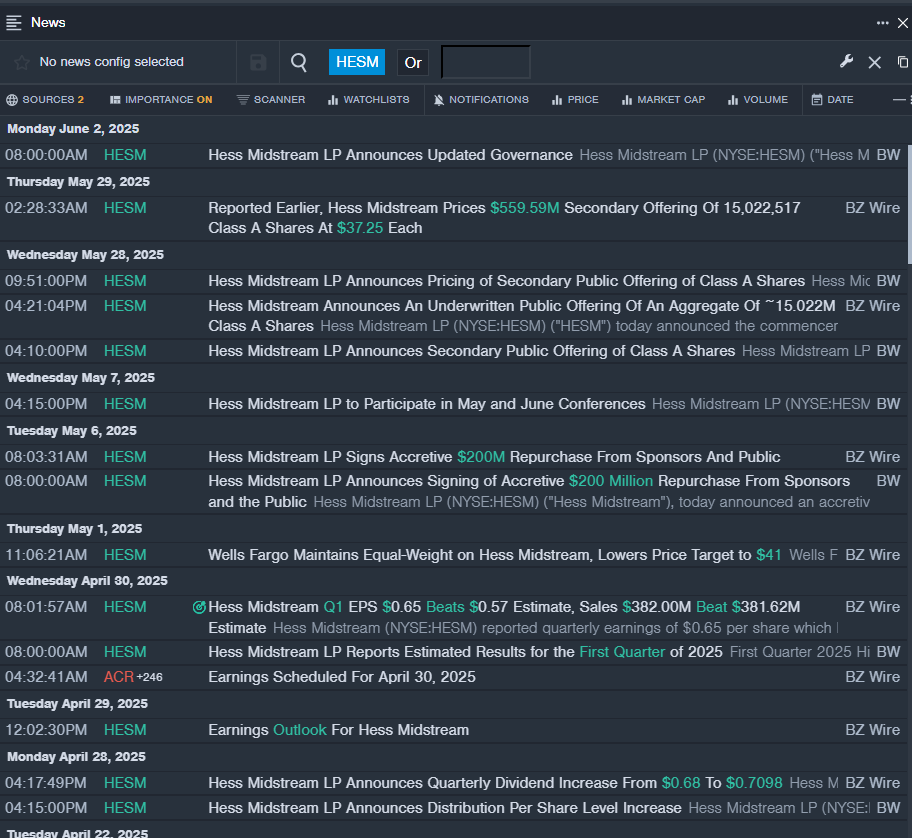
Task: Open news settings with the wrench icon
Action: 846,62
